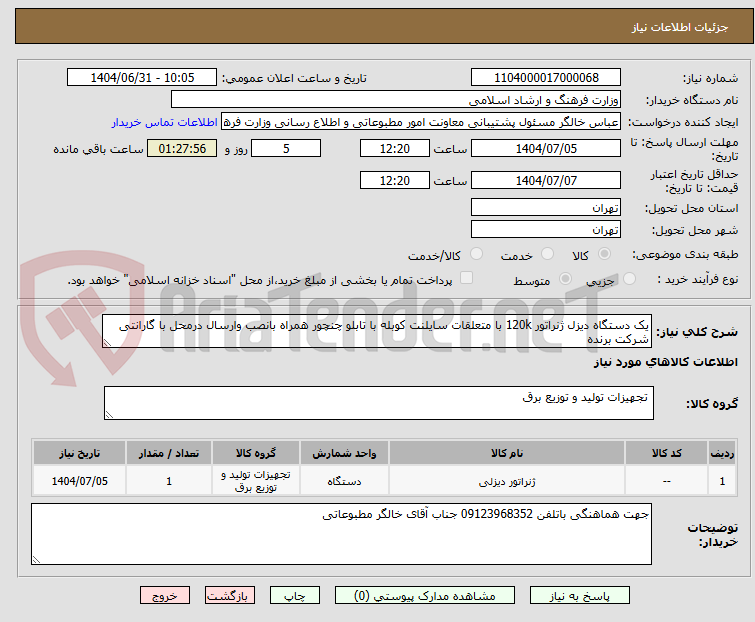The image size is (755, 622).
Task: Open 'مشاهده مدارک پیوستی (0)' attachments button
Action: click(425, 596)
